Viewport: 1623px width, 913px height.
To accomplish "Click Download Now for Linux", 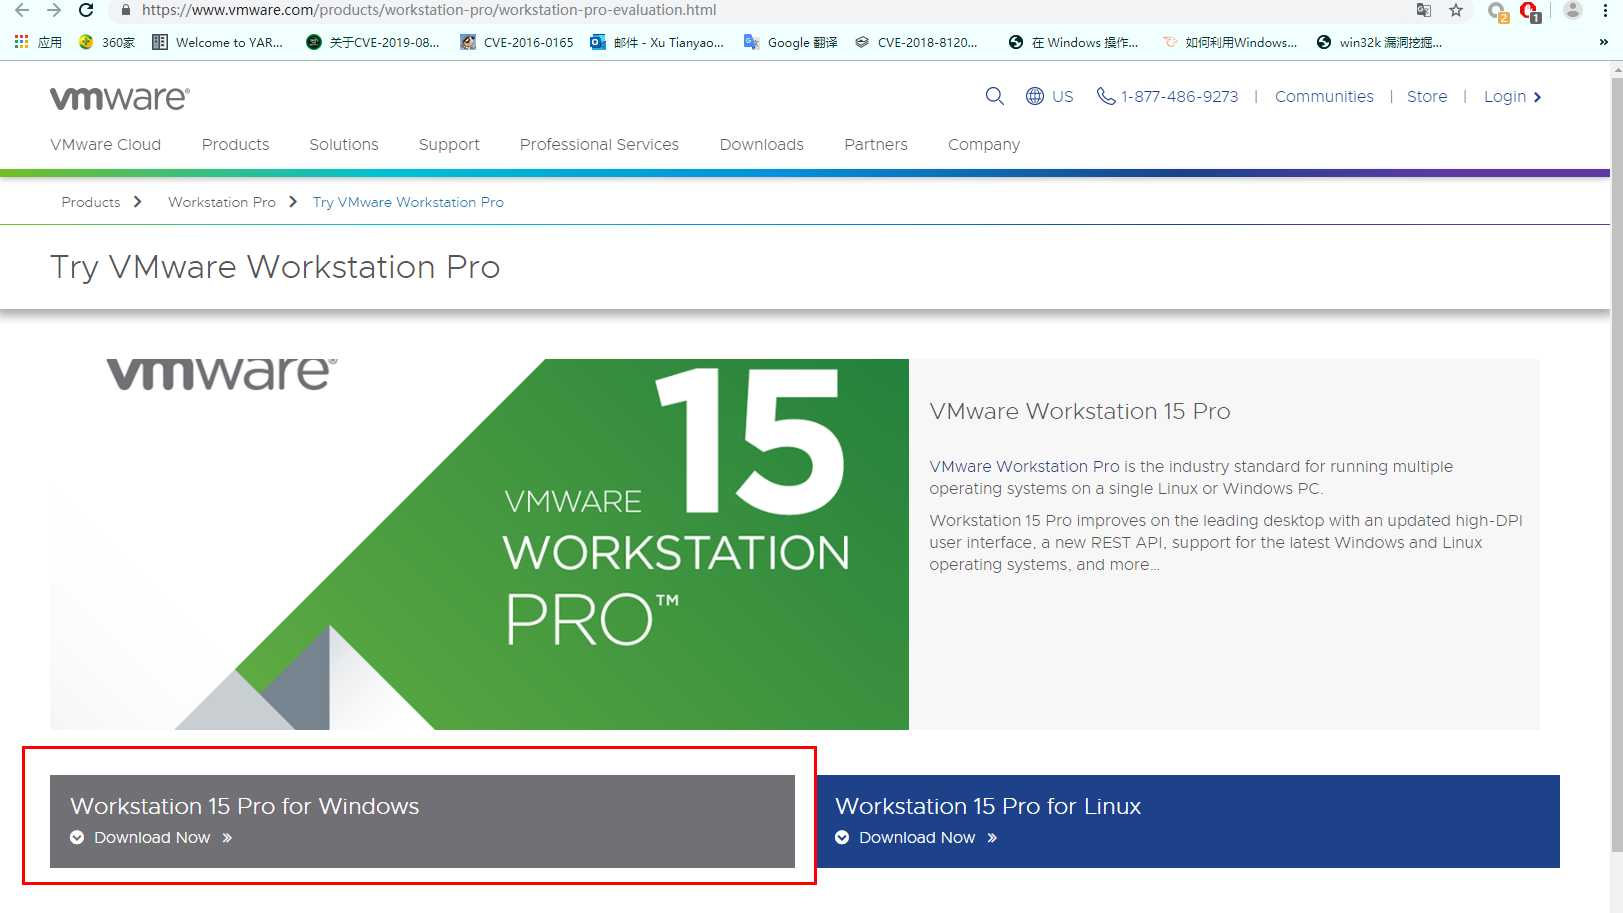I will point(916,837).
